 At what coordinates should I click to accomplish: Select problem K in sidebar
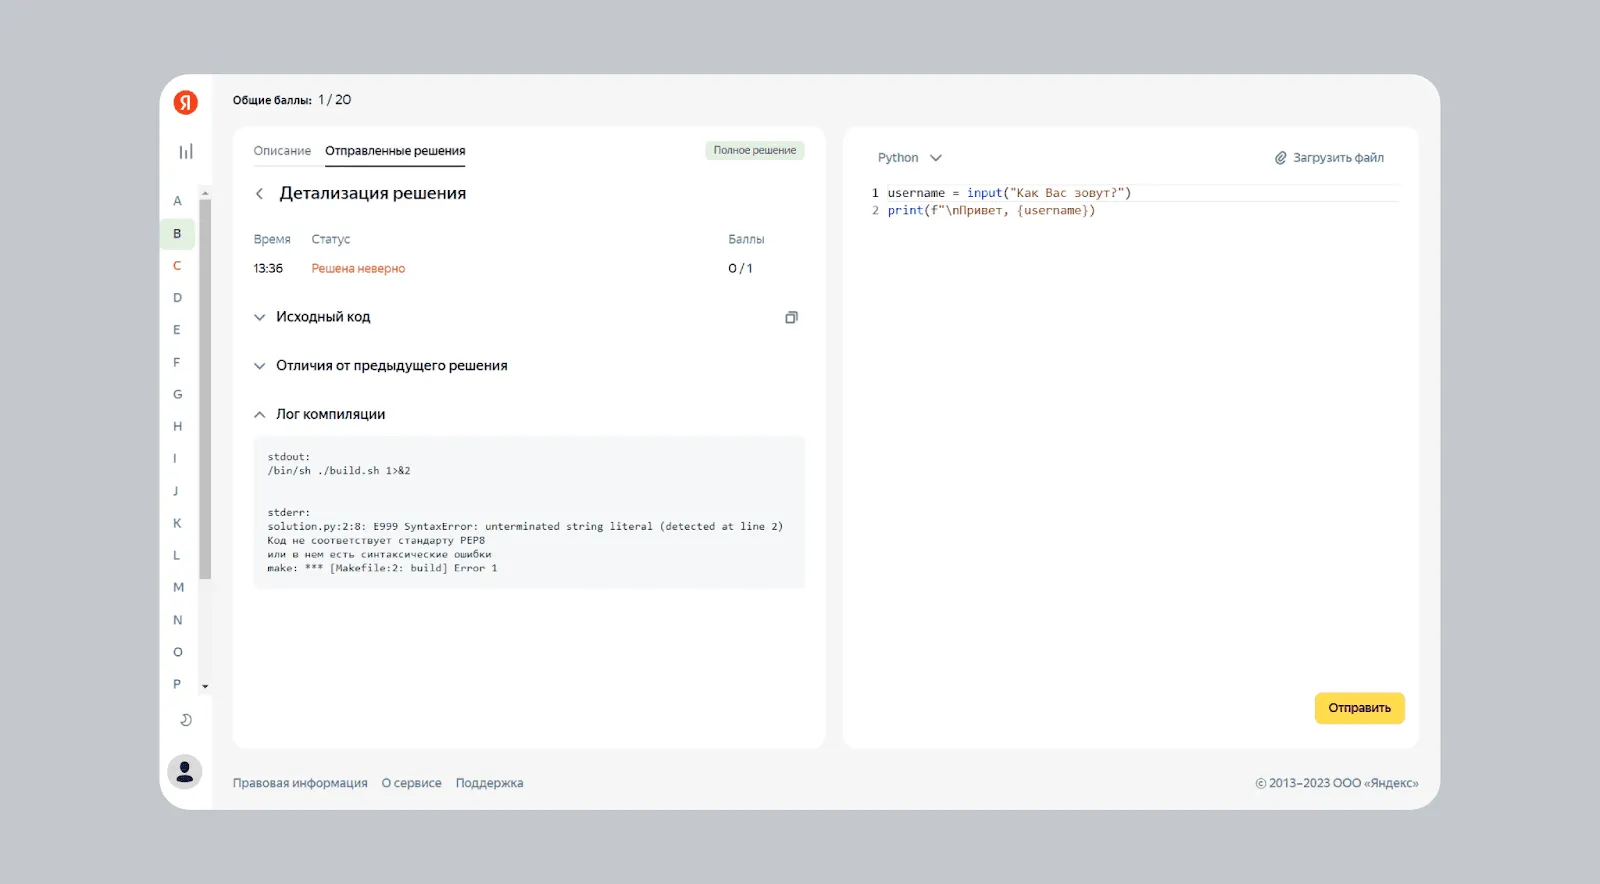pos(178,523)
